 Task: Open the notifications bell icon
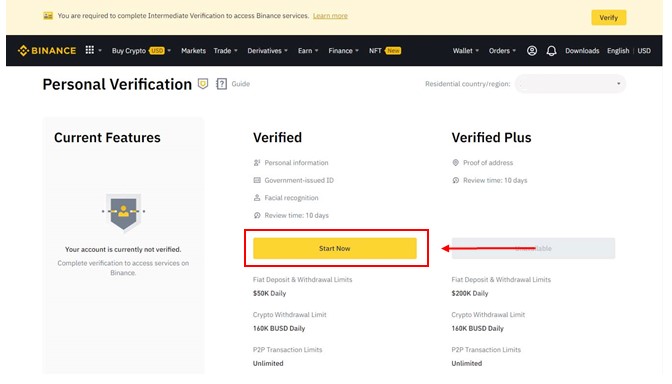pyautogui.click(x=552, y=51)
